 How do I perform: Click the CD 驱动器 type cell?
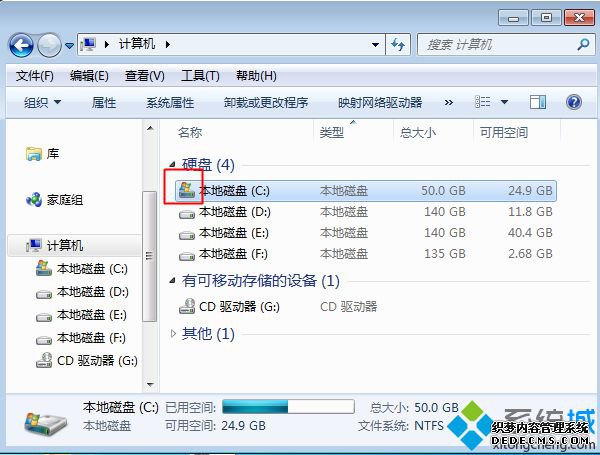[x=348, y=306]
